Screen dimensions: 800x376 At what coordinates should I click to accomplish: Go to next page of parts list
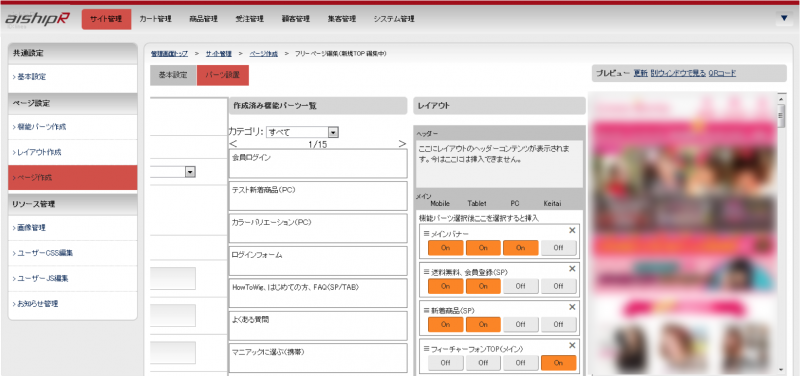click(x=403, y=144)
